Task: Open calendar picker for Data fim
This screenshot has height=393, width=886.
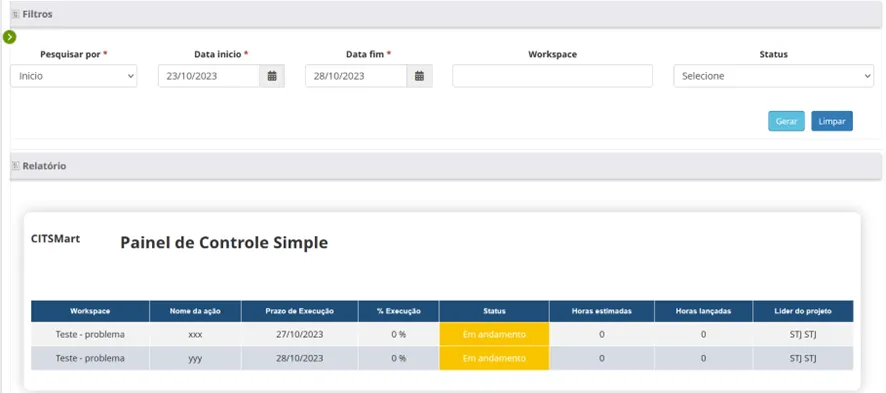Action: coord(419,76)
